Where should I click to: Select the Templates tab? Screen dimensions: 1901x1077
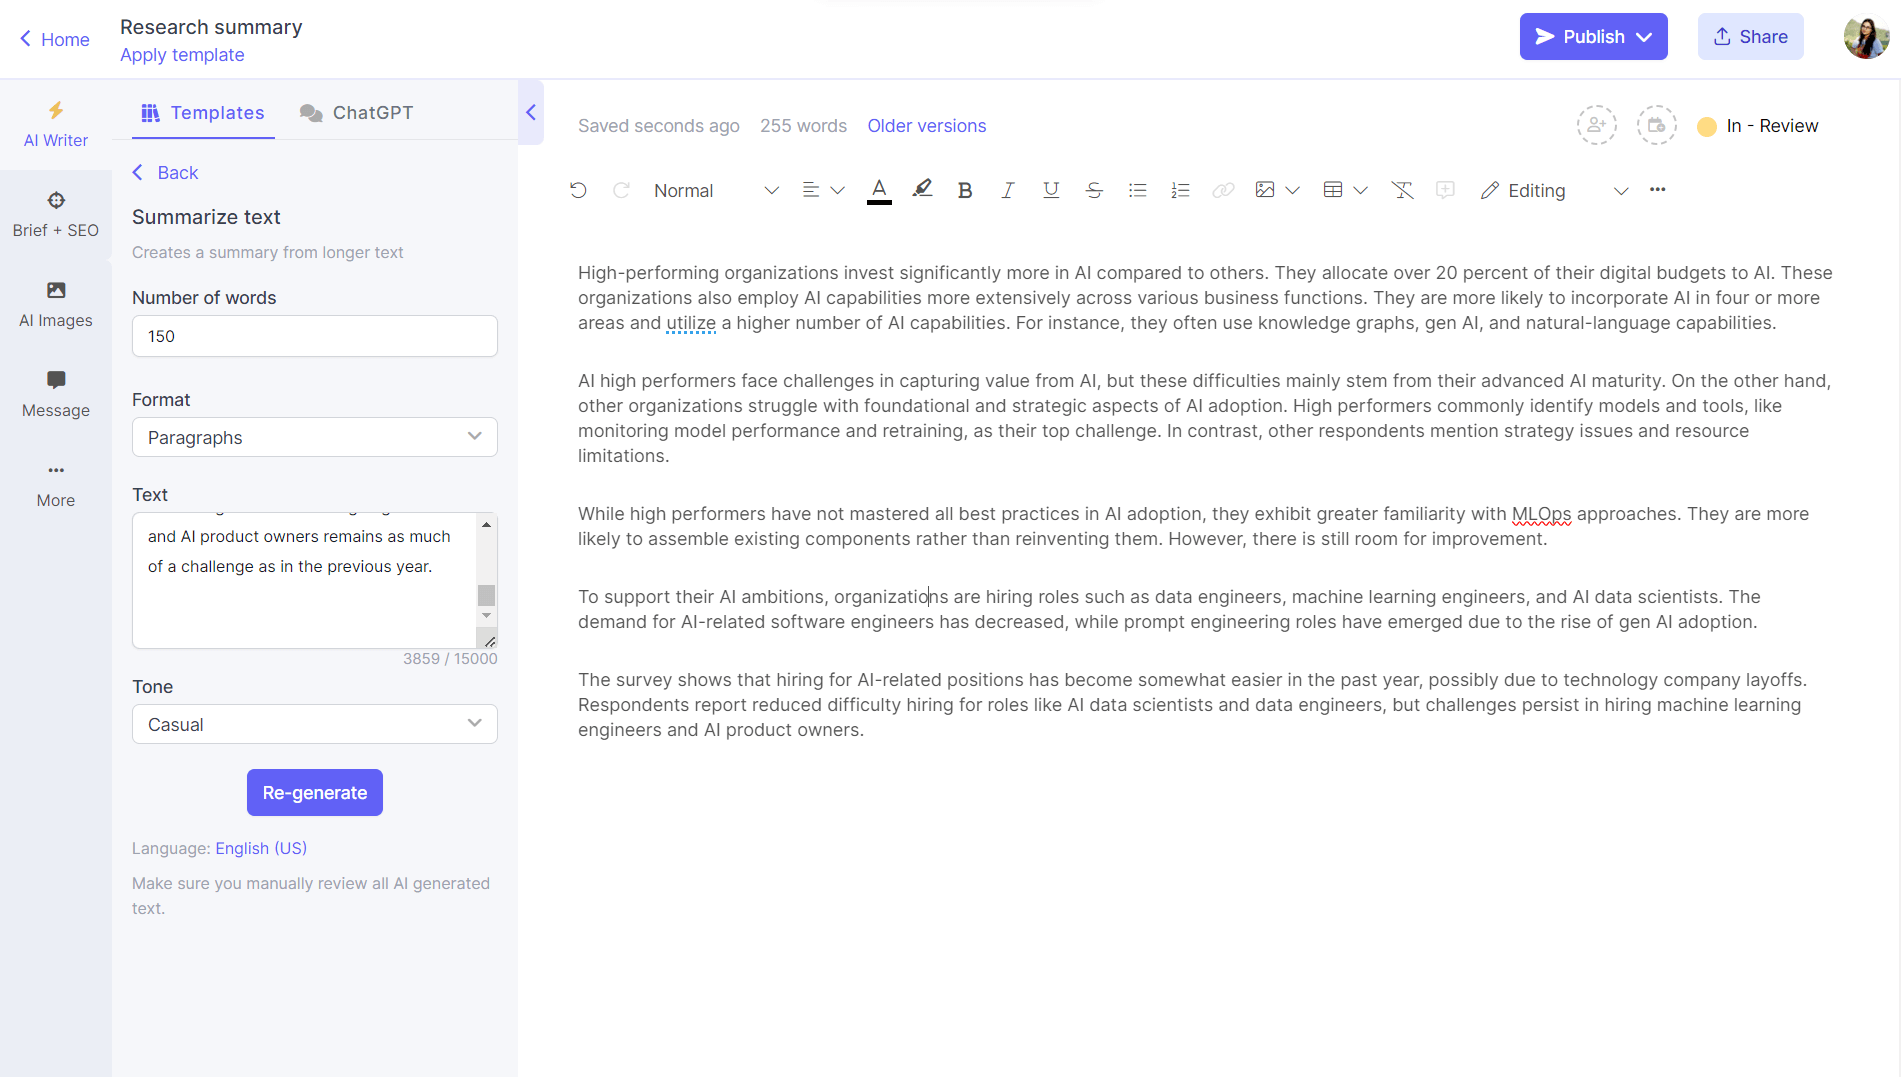tap(203, 113)
